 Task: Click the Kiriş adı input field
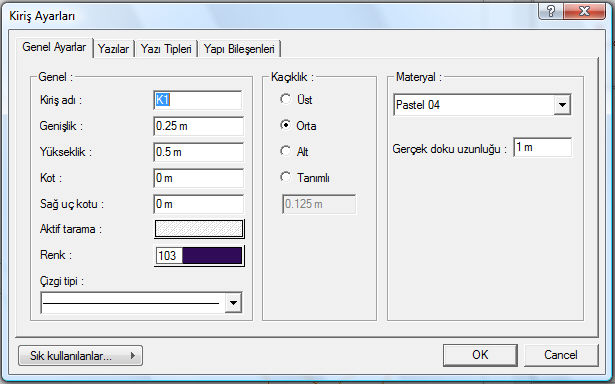198,100
